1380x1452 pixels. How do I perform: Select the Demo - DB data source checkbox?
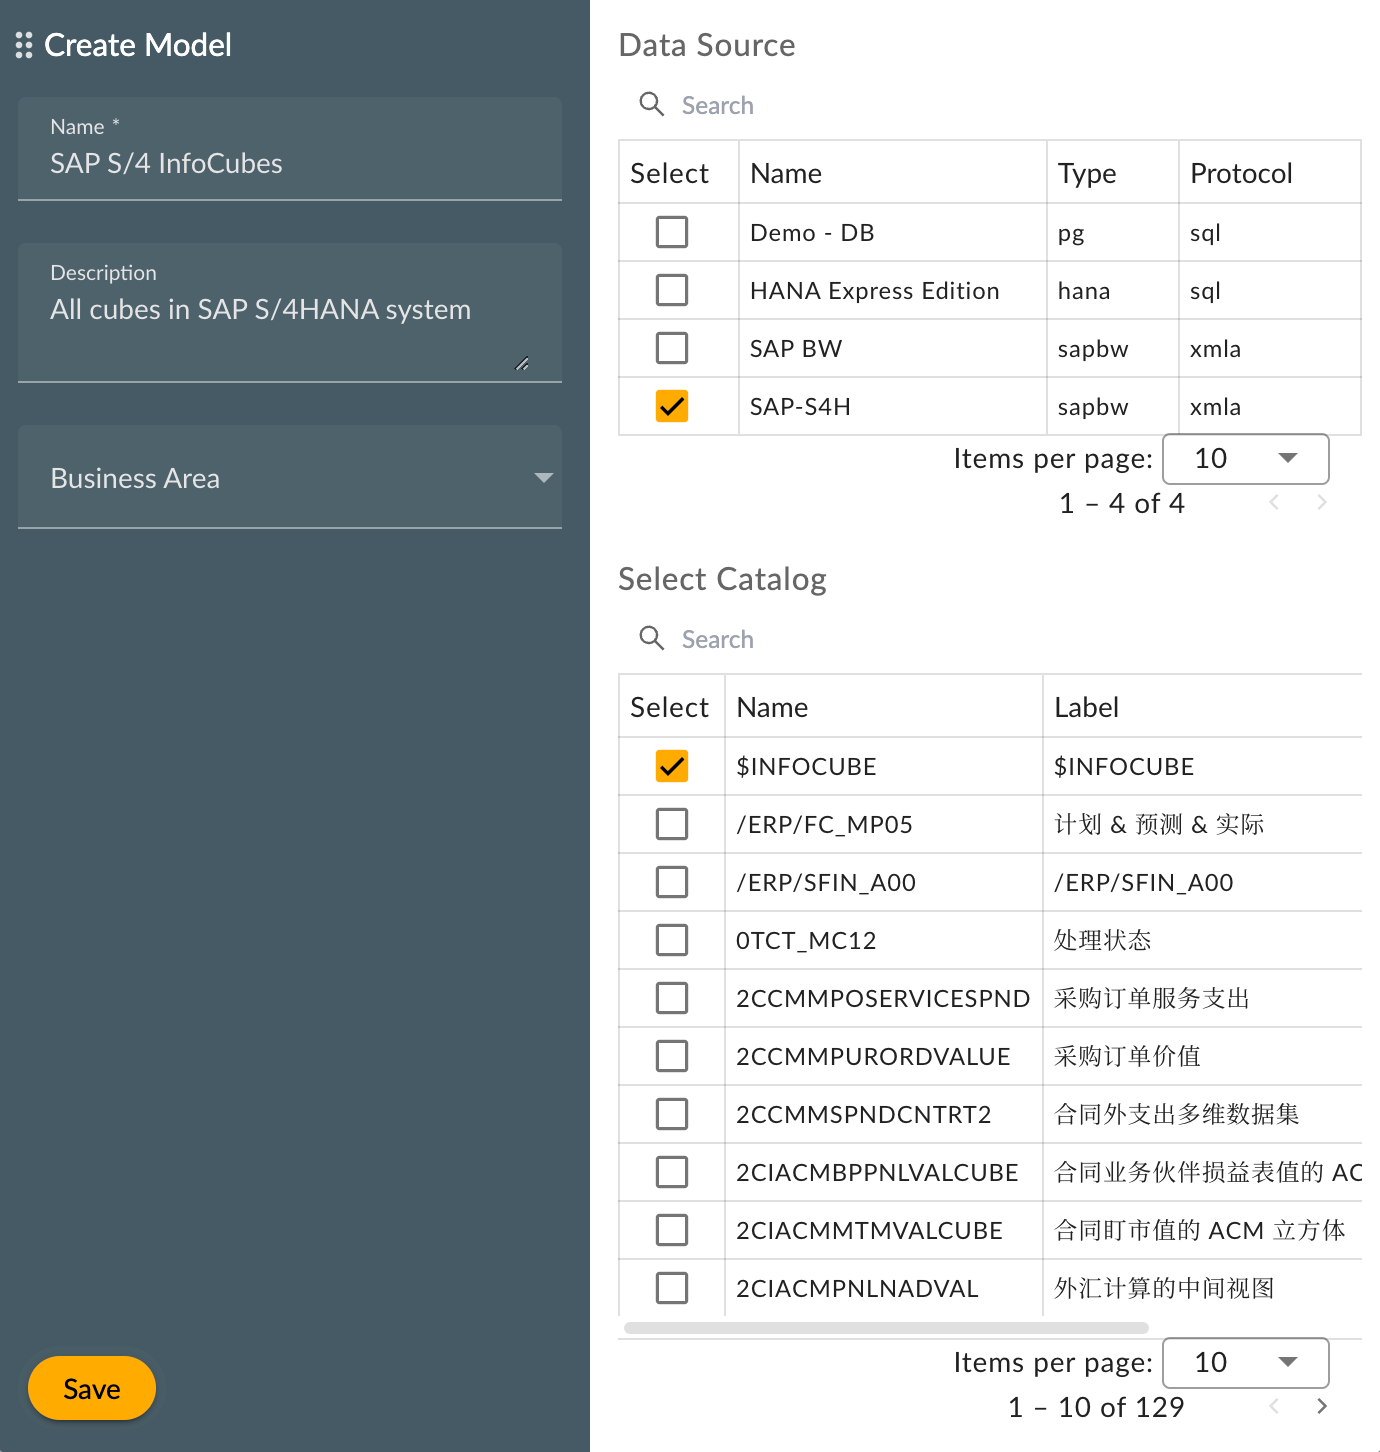click(x=671, y=232)
